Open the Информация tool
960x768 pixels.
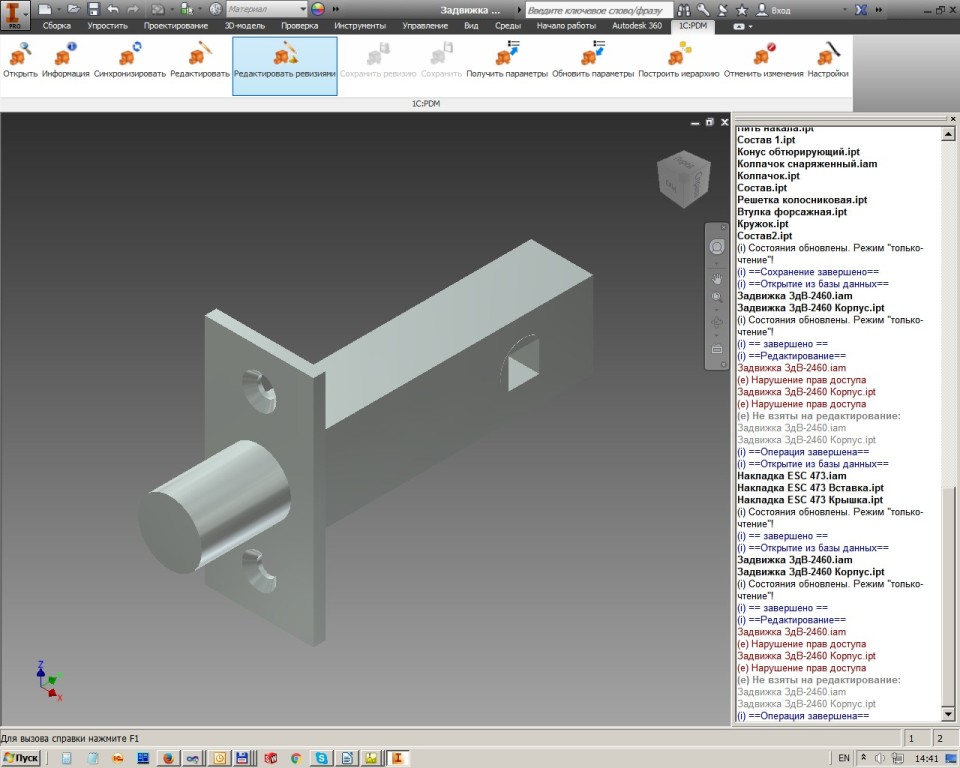[x=66, y=58]
